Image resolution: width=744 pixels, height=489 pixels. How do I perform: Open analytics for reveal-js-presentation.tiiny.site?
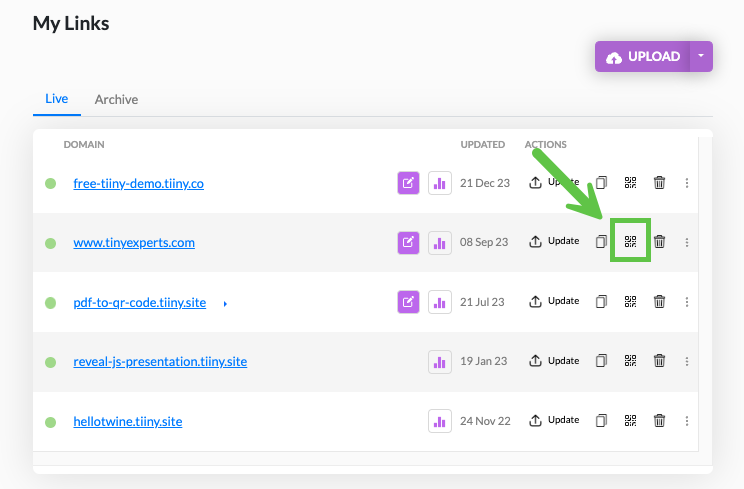tap(439, 362)
